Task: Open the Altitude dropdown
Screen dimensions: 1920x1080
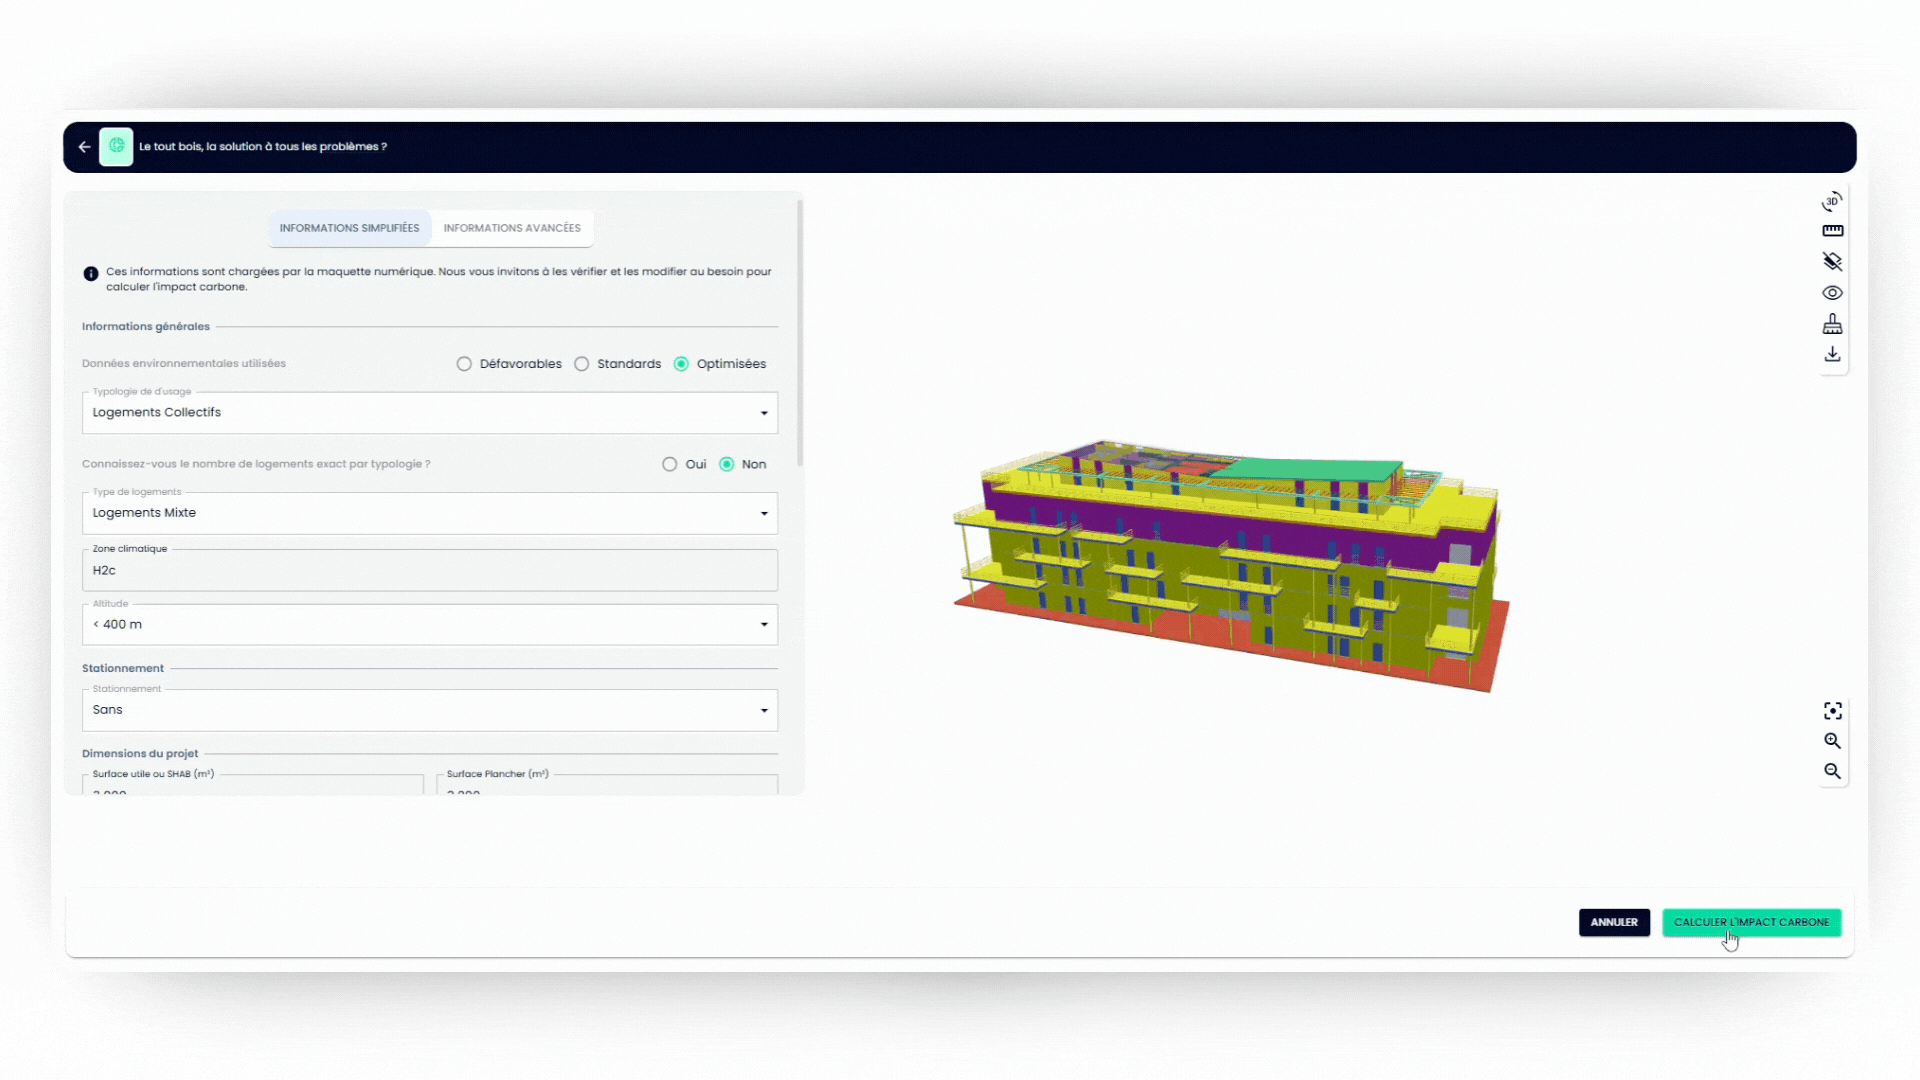Action: tap(430, 625)
